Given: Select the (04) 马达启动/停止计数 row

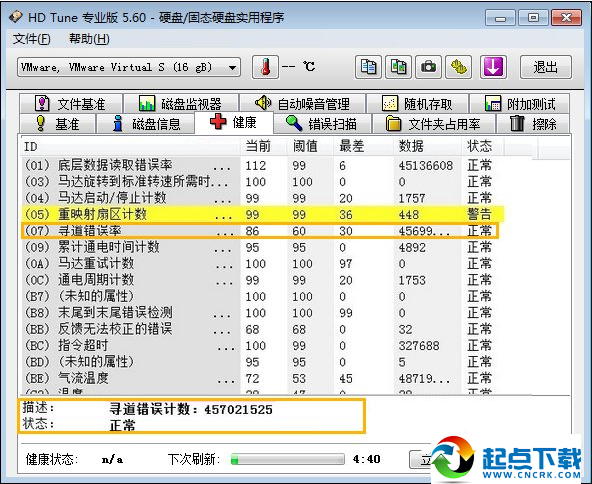Looking at the screenshot, I should (262, 198).
